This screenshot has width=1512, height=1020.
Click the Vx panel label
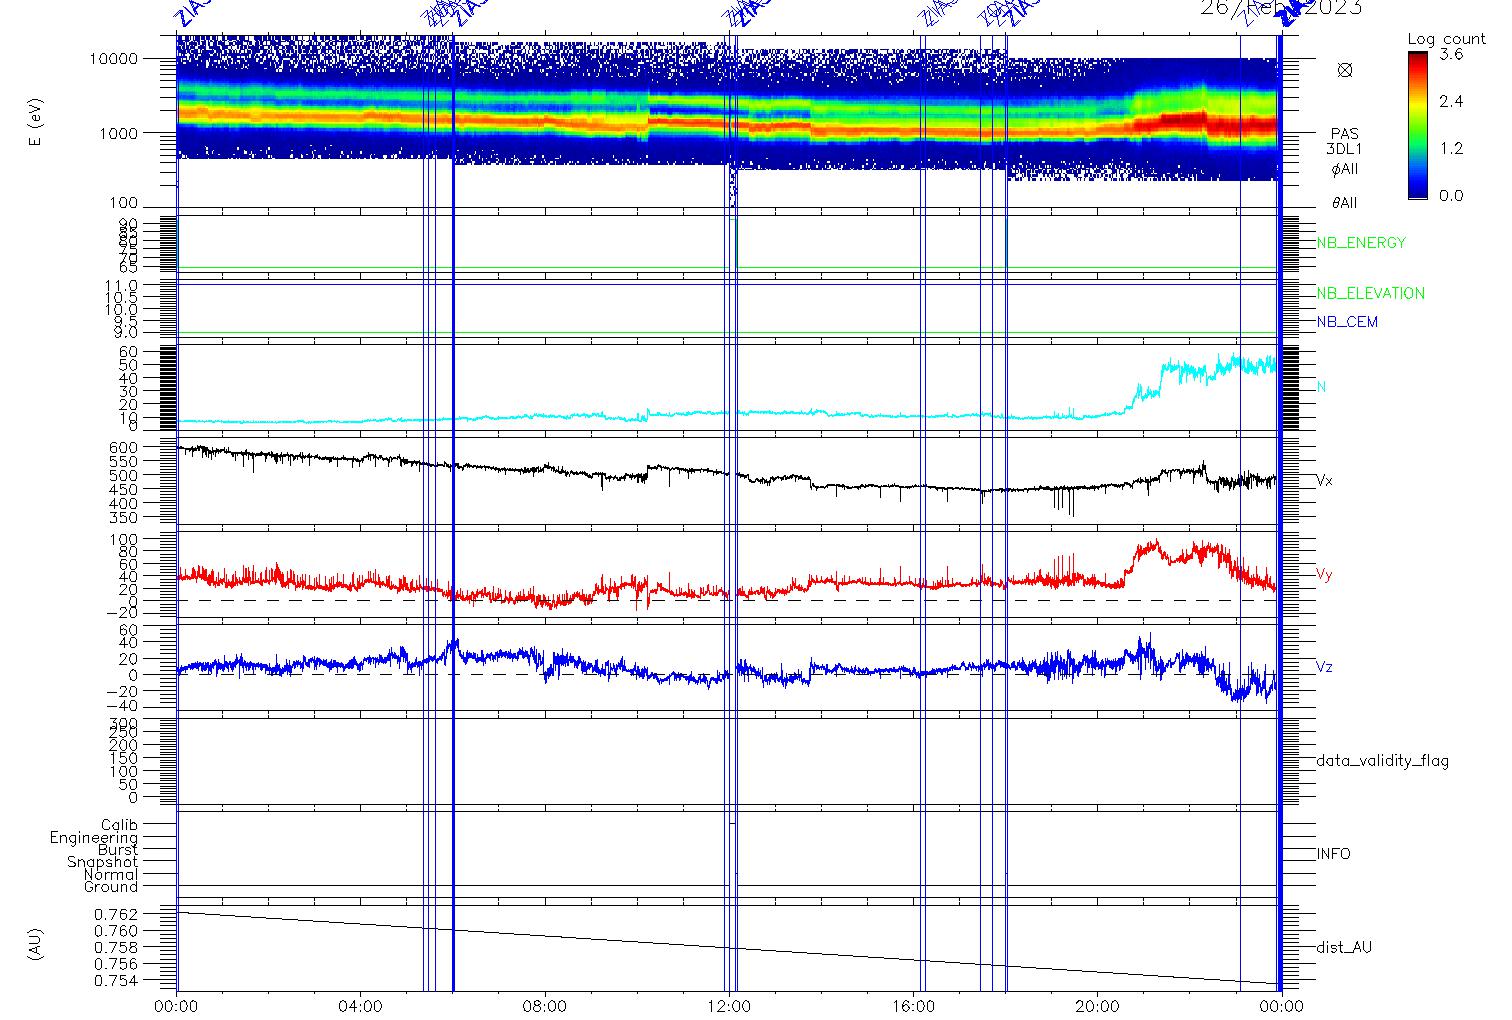point(1324,481)
